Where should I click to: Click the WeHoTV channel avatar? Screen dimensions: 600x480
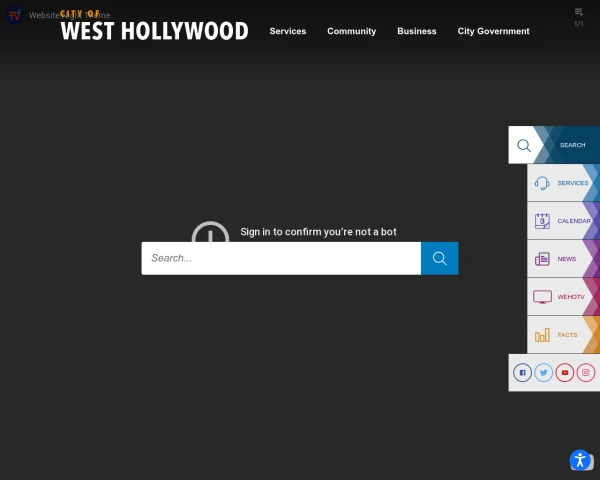tap(15, 15)
